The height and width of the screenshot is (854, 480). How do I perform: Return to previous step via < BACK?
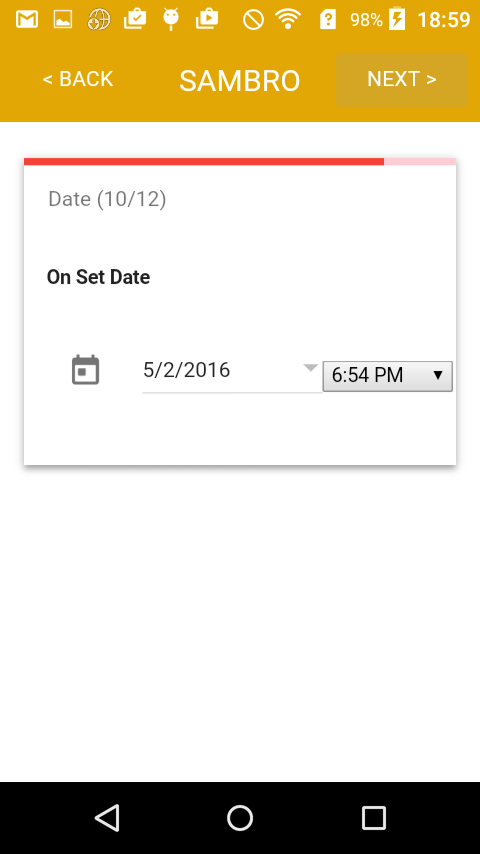(78, 80)
